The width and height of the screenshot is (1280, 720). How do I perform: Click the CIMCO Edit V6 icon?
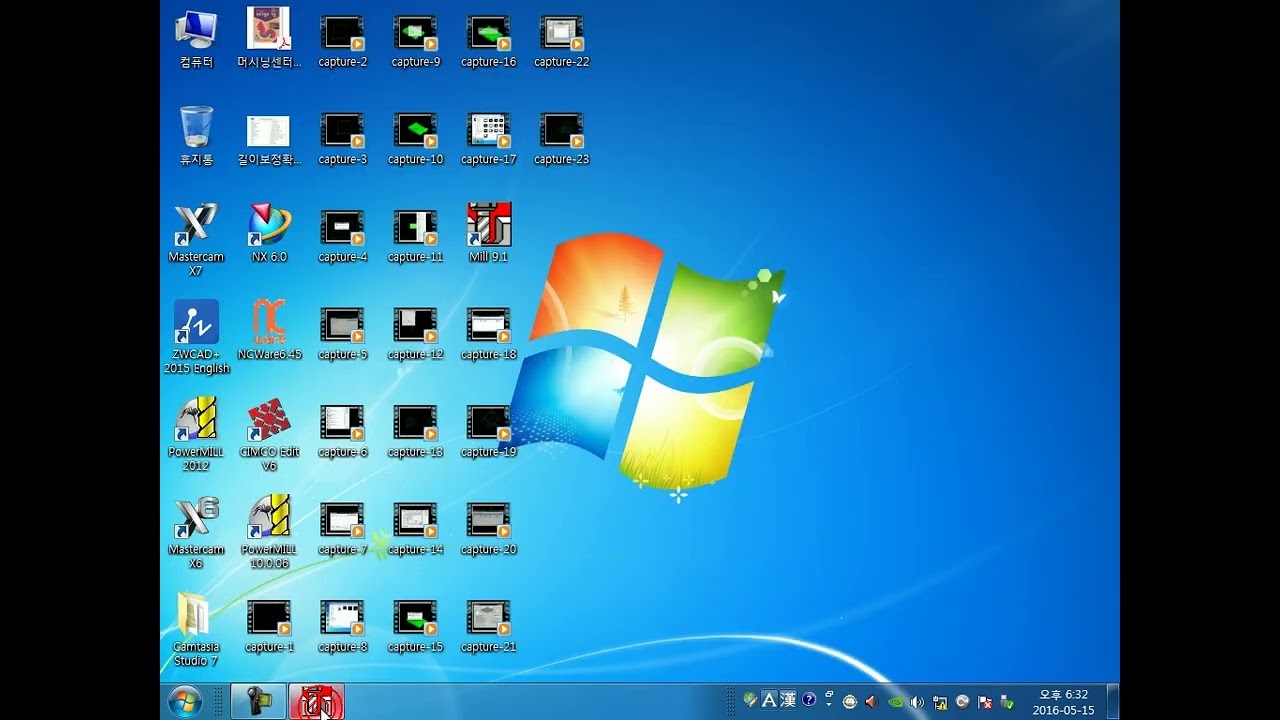[x=269, y=419]
